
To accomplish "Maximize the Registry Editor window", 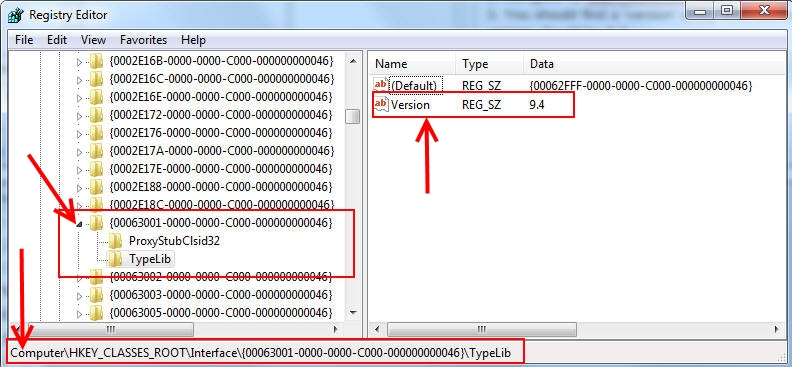I will tap(726, 10).
